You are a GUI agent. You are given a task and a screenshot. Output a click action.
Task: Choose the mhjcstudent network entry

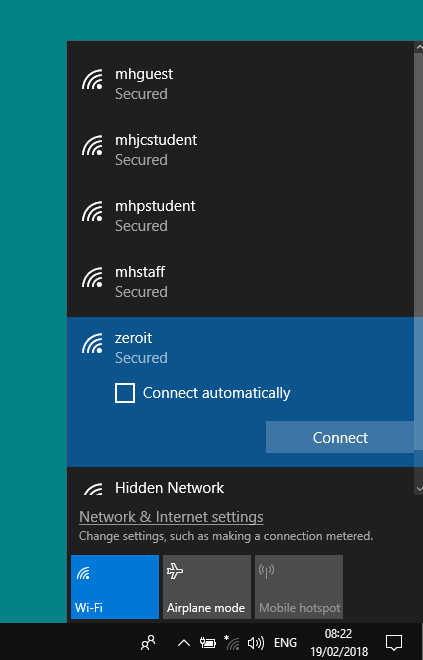(x=240, y=150)
